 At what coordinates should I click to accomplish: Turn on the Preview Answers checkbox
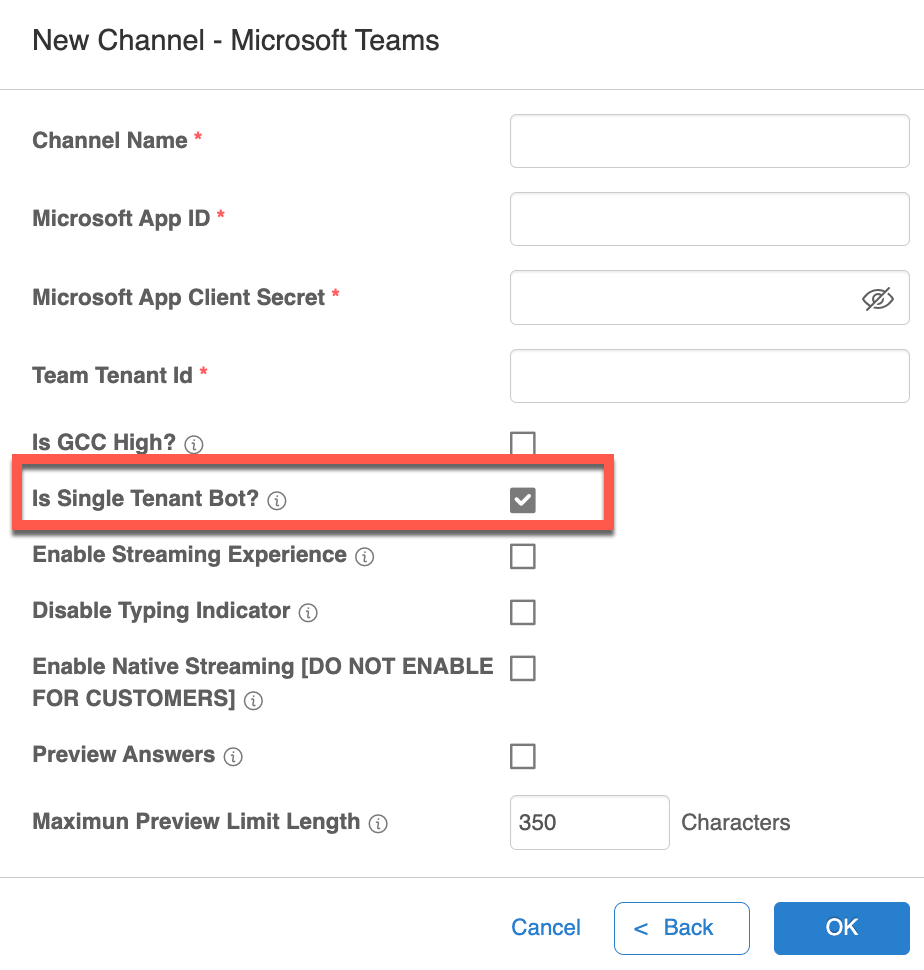click(522, 756)
